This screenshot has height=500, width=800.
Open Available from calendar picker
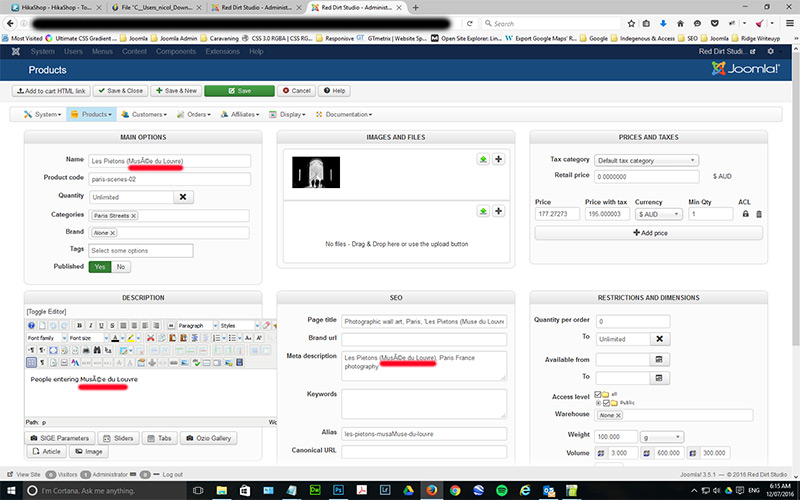[659, 360]
